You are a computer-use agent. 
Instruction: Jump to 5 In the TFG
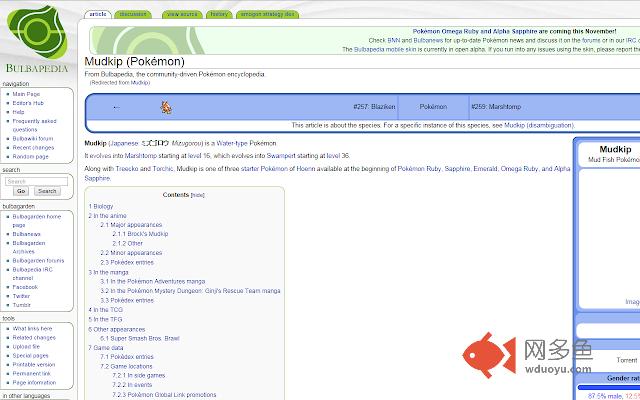click(x=105, y=319)
